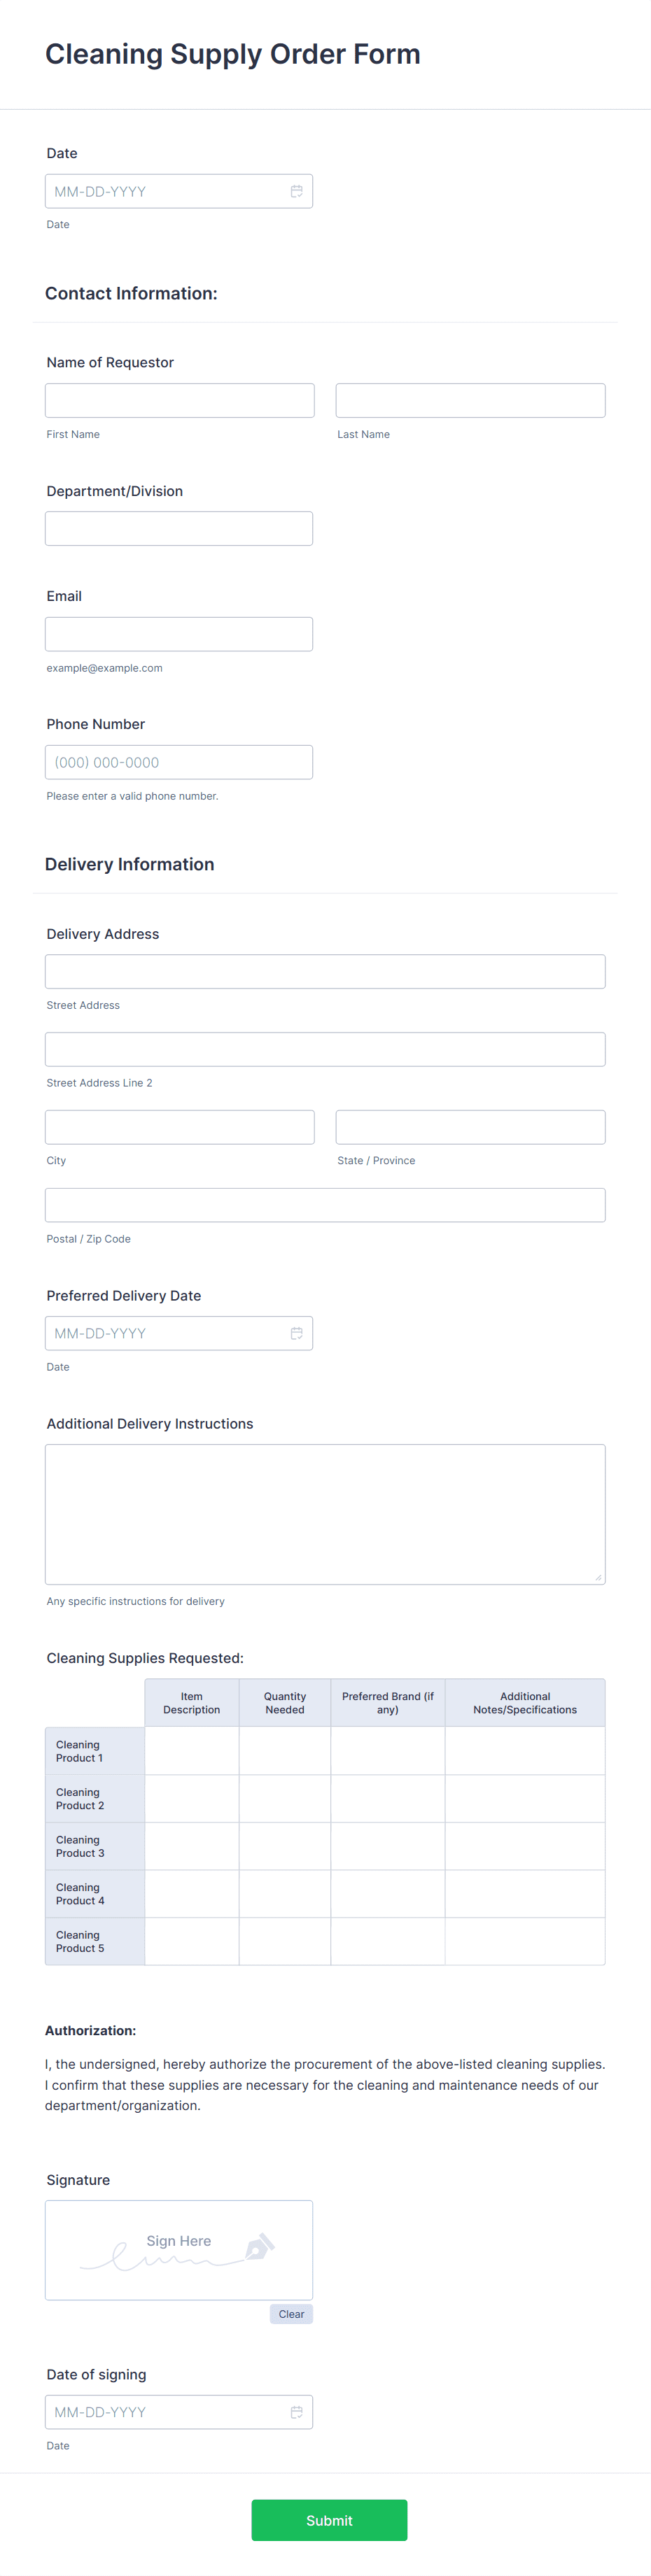Click the Last Name input field
This screenshot has width=651, height=2576.
(x=470, y=400)
